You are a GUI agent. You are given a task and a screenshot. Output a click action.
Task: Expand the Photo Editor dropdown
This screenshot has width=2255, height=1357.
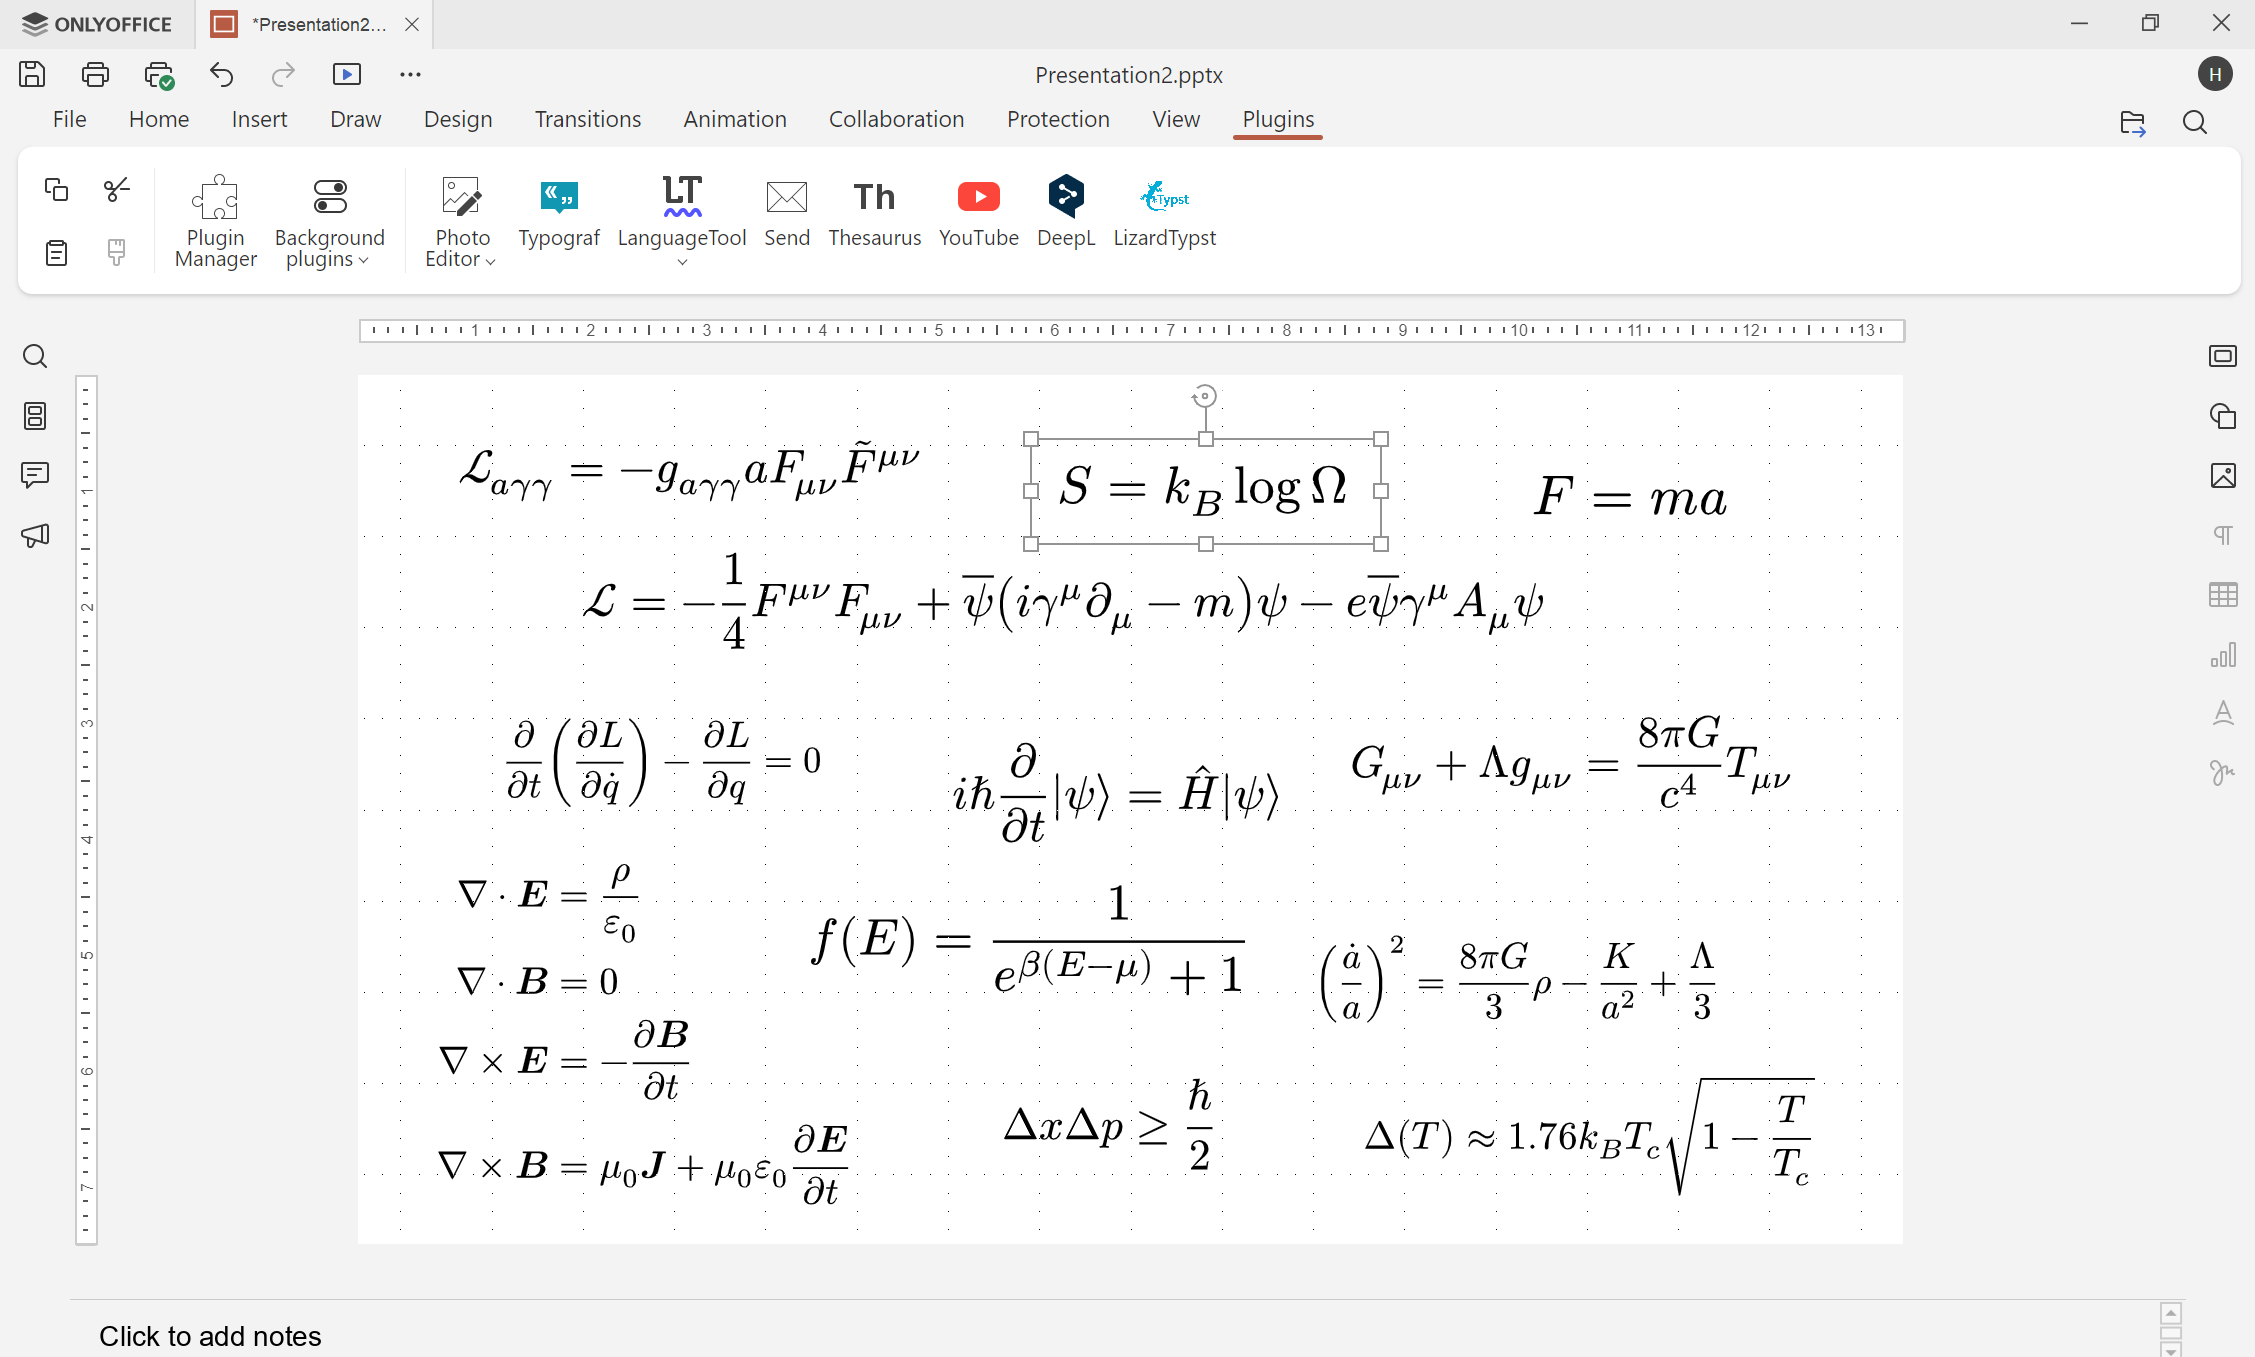[x=490, y=260]
